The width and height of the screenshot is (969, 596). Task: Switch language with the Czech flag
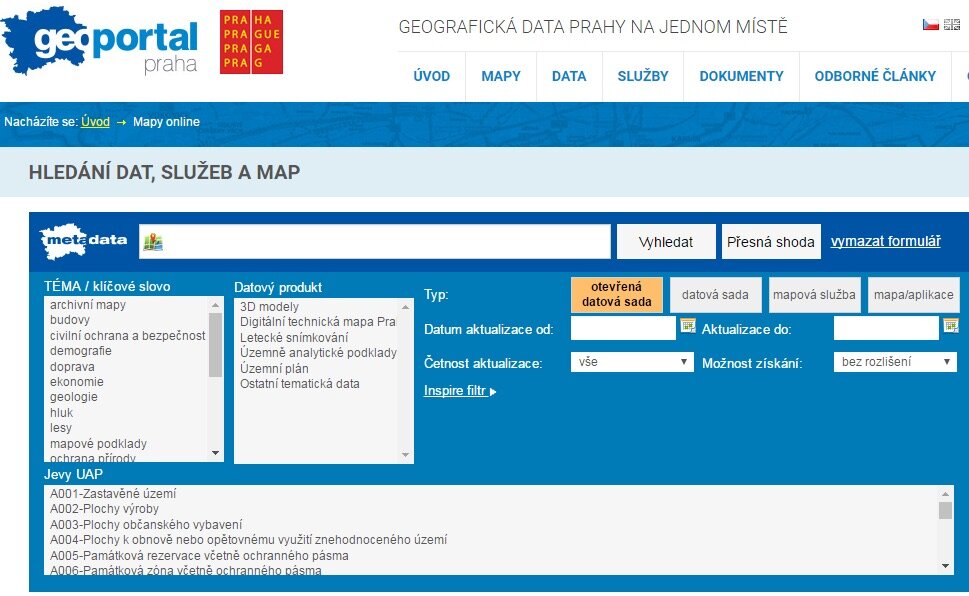[x=930, y=25]
